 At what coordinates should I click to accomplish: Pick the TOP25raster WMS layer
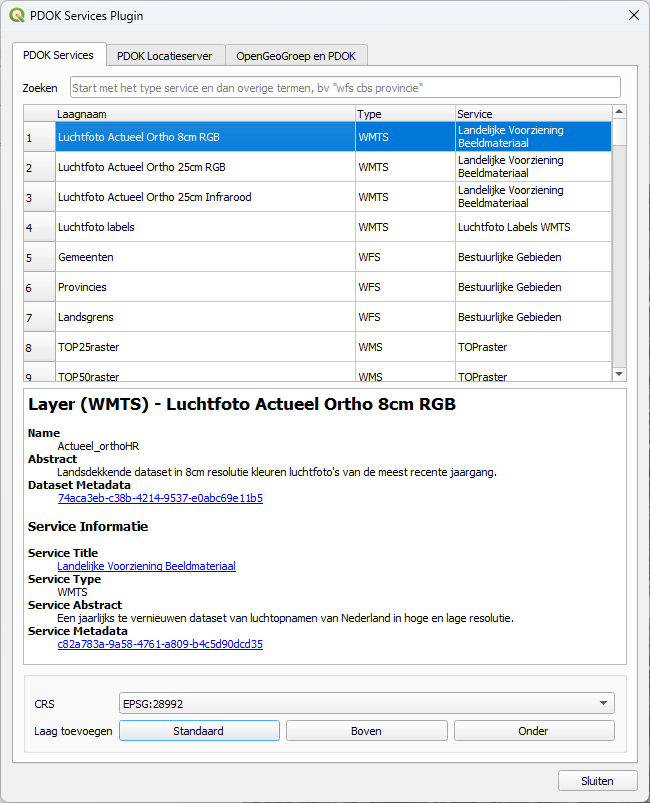click(x=204, y=347)
